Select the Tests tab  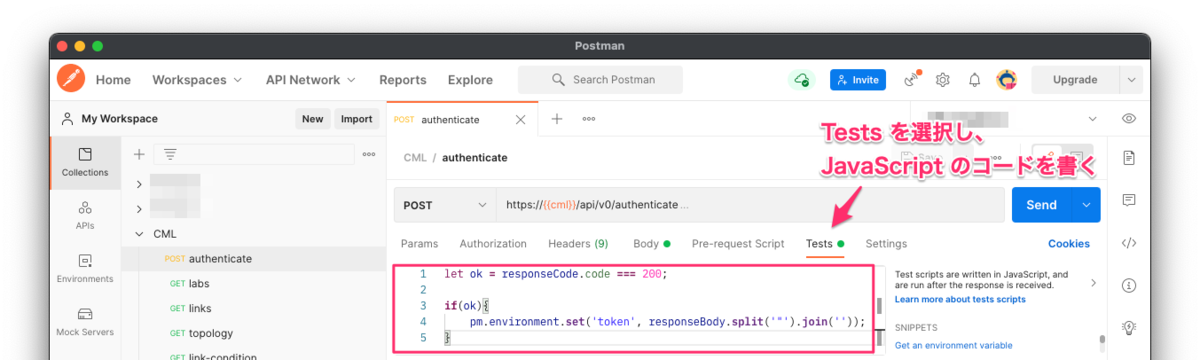pyautogui.click(x=825, y=244)
